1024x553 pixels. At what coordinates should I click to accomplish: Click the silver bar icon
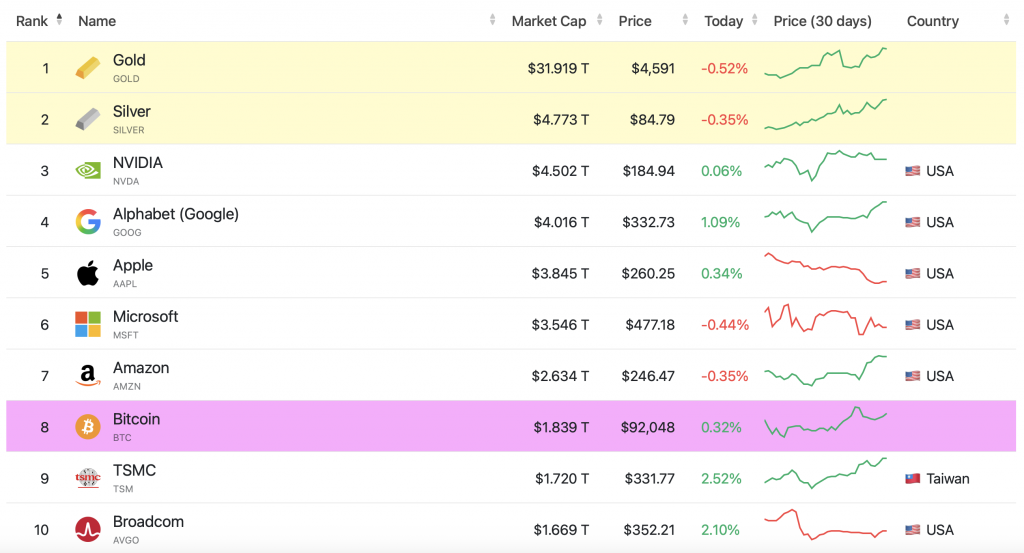[x=88, y=119]
